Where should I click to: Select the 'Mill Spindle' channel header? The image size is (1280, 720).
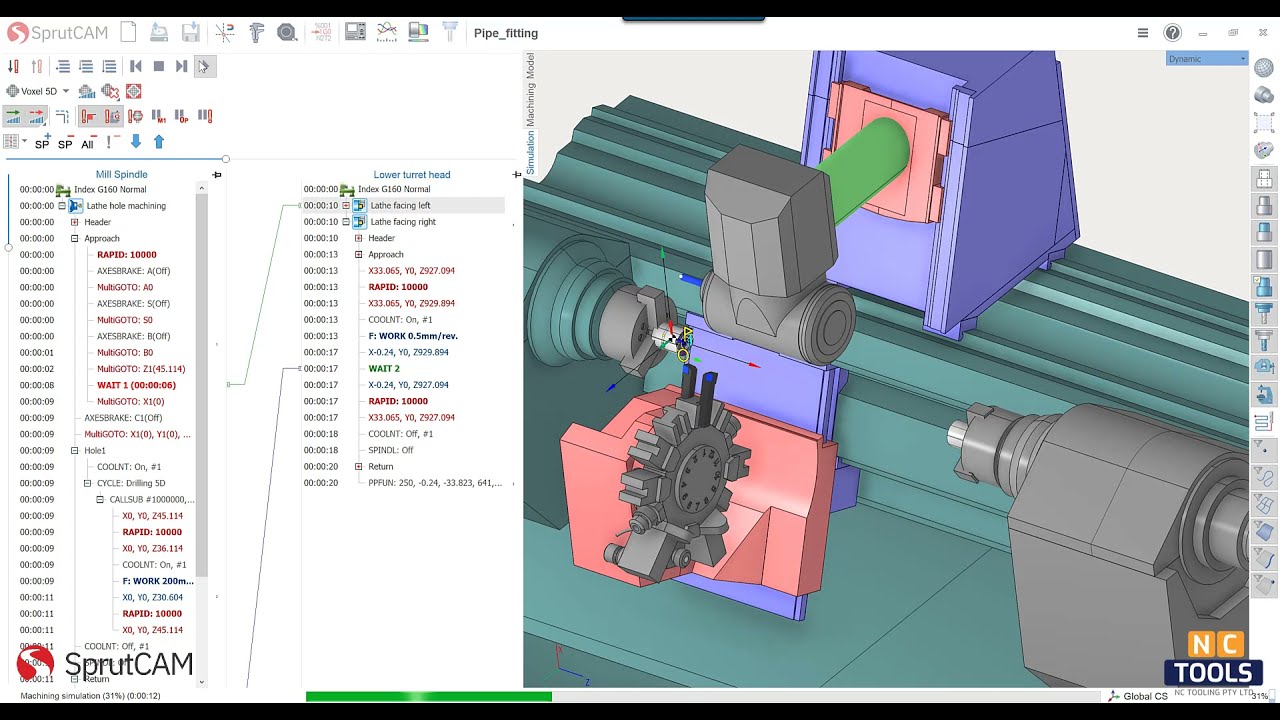point(122,174)
